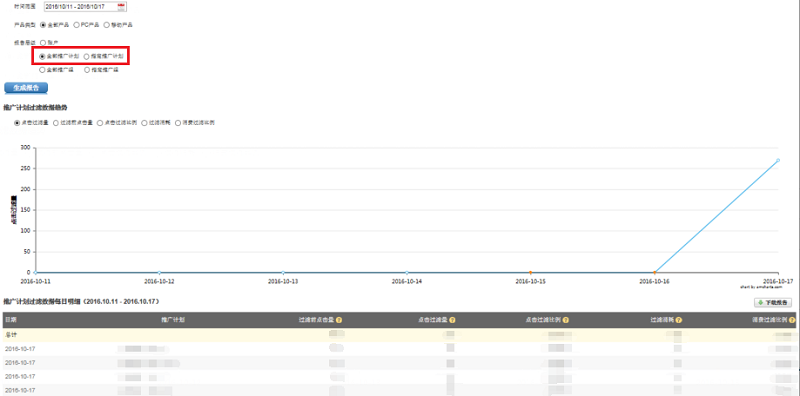Click the 推广计划 table column header
The height and width of the screenshot is (396, 800).
[173, 320]
